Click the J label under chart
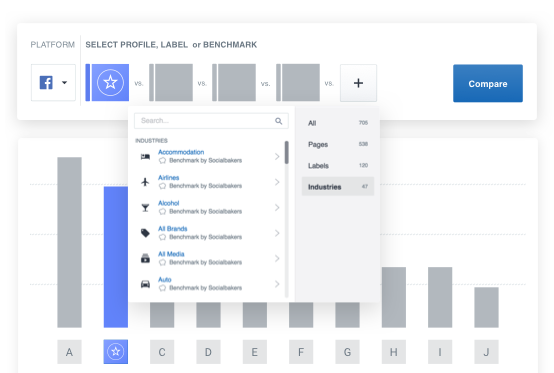Image resolution: width=554 pixels, height=373 pixels. click(x=486, y=352)
